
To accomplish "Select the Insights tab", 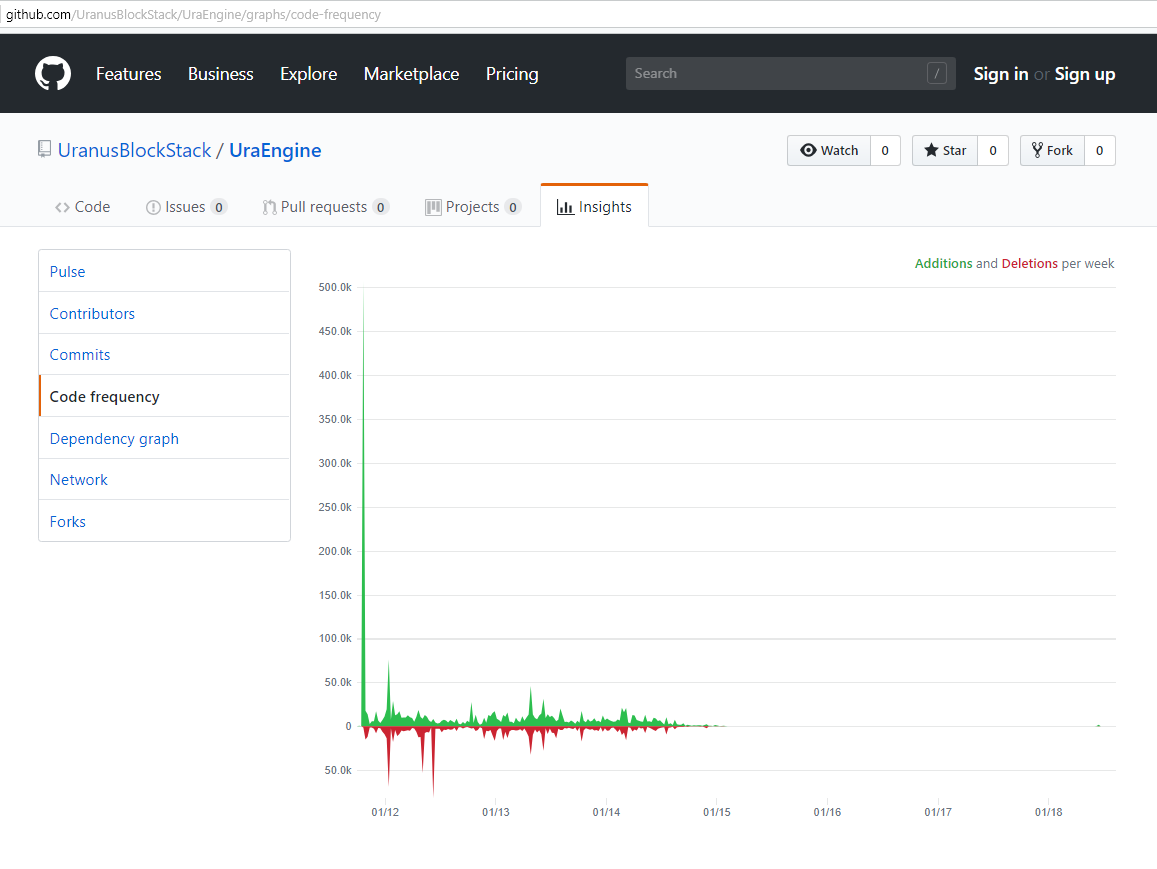I will pos(595,207).
